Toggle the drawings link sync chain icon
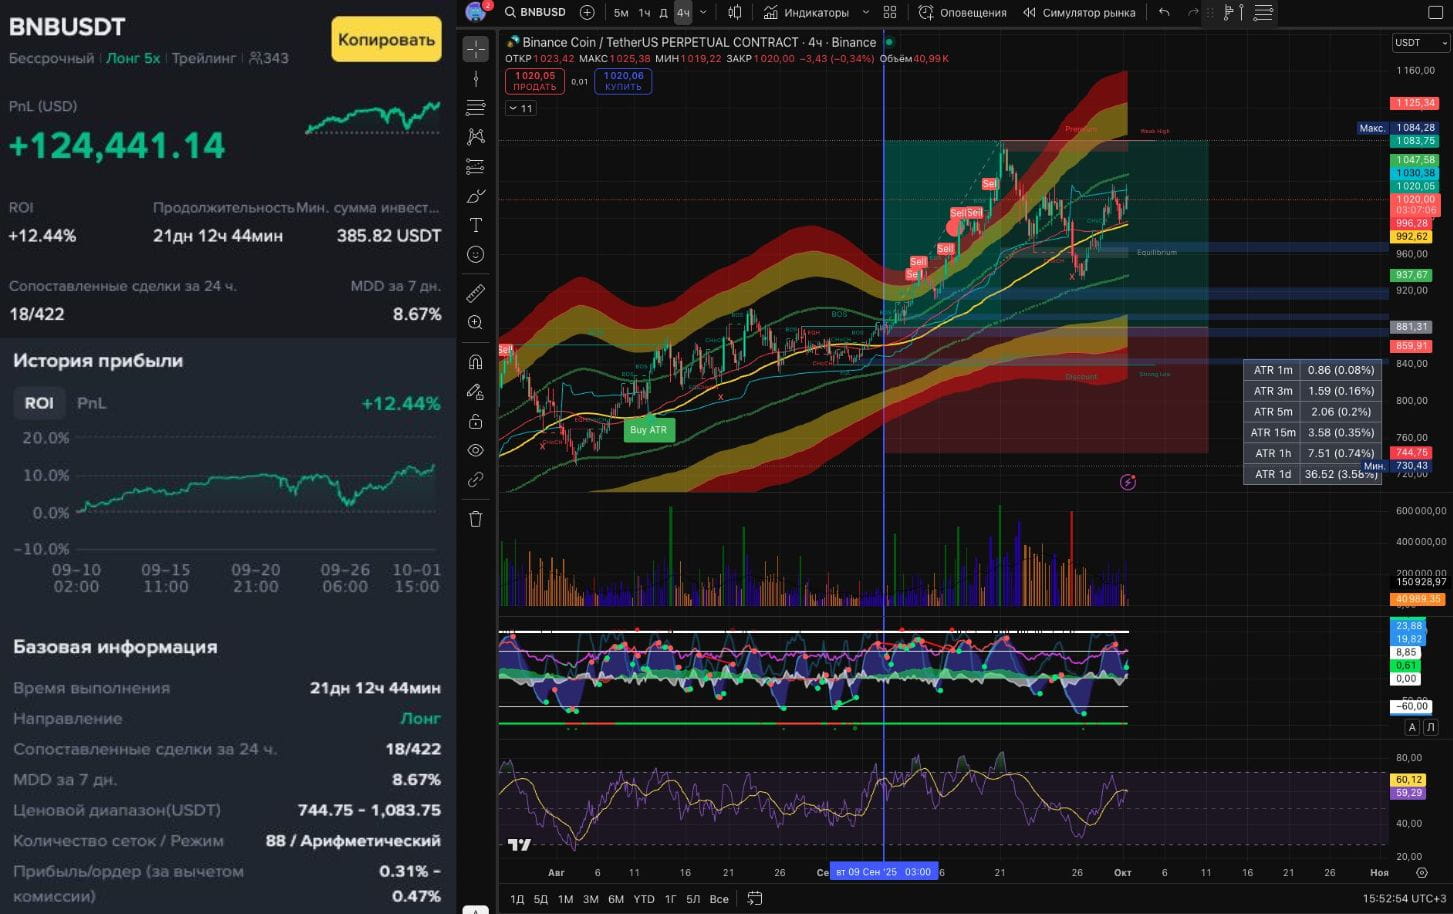 coord(476,480)
